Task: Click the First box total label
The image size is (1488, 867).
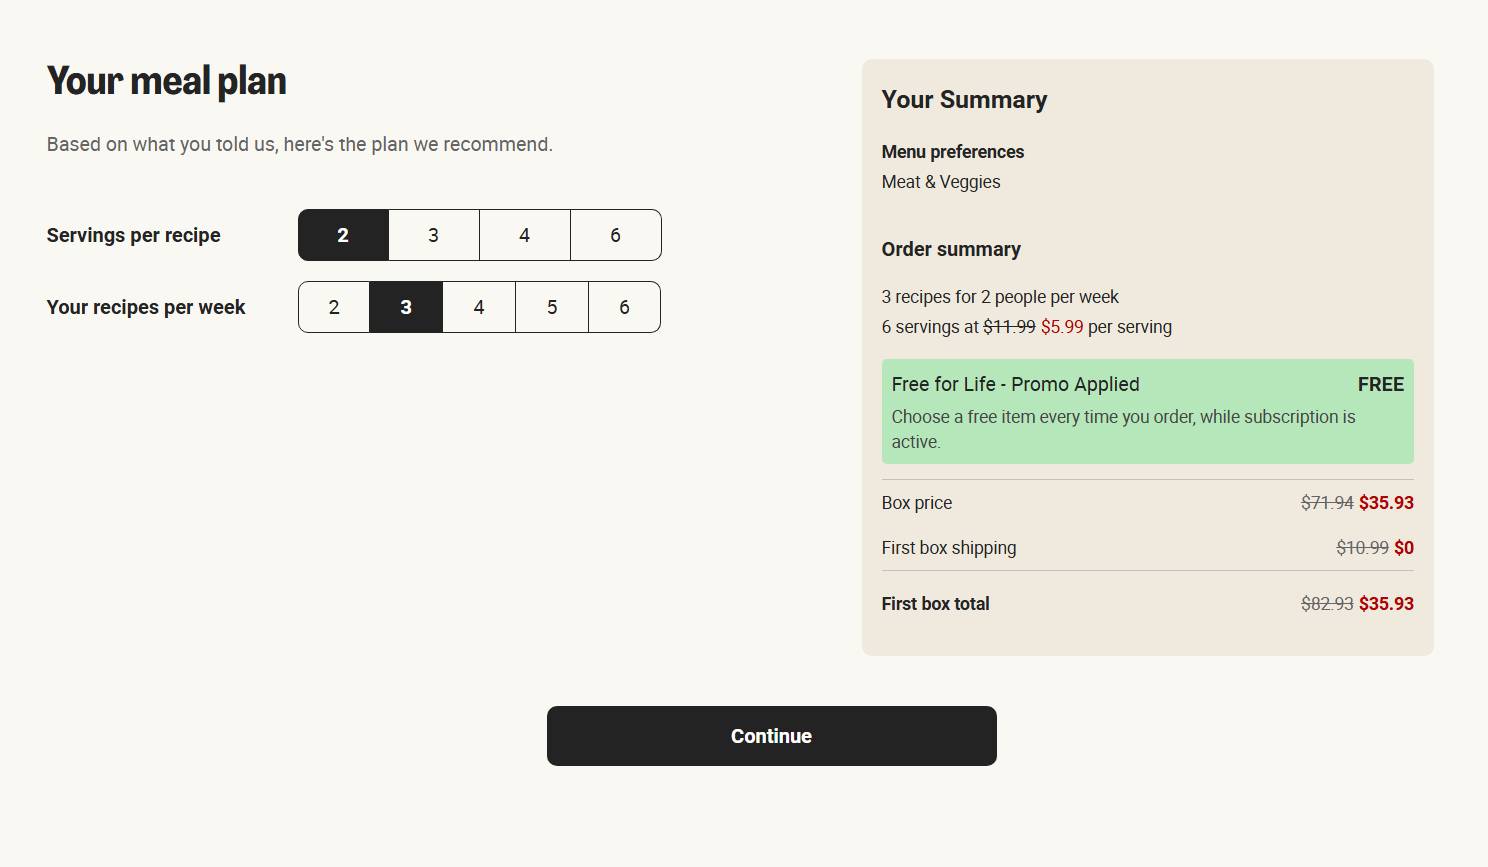Action: point(936,604)
